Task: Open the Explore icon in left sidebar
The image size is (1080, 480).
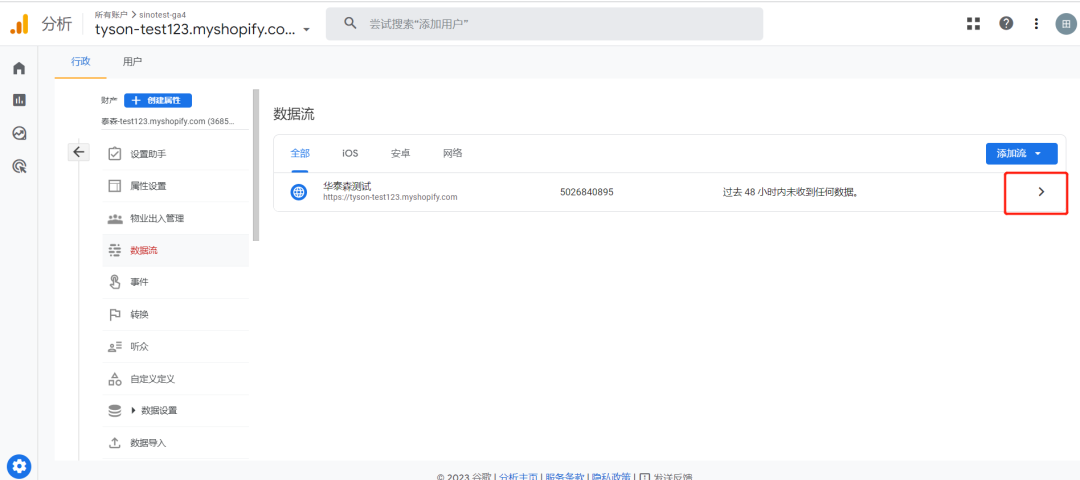Action: point(18,133)
